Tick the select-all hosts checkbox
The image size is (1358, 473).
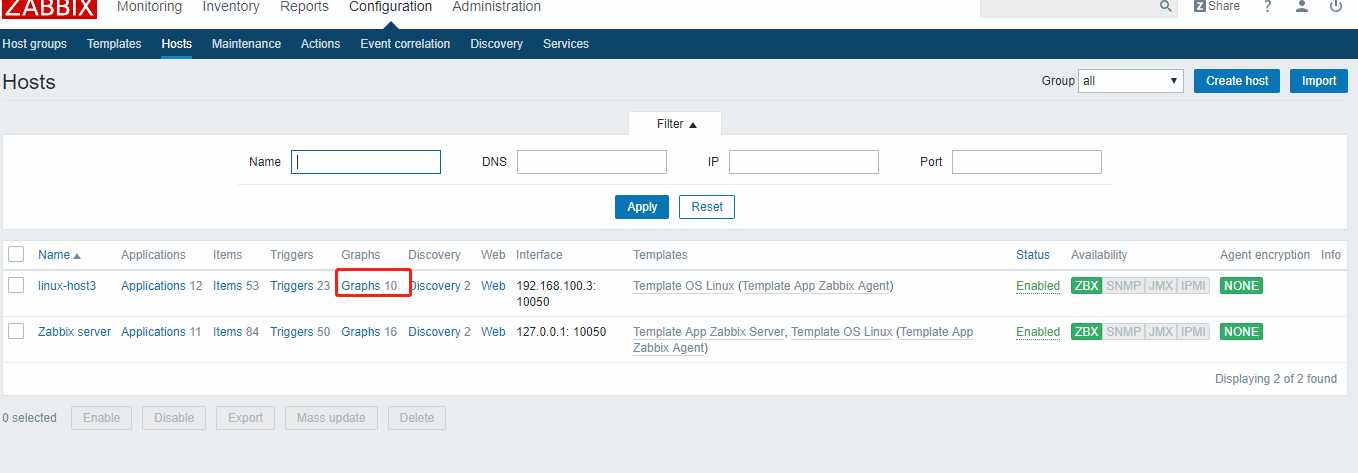(x=16, y=254)
